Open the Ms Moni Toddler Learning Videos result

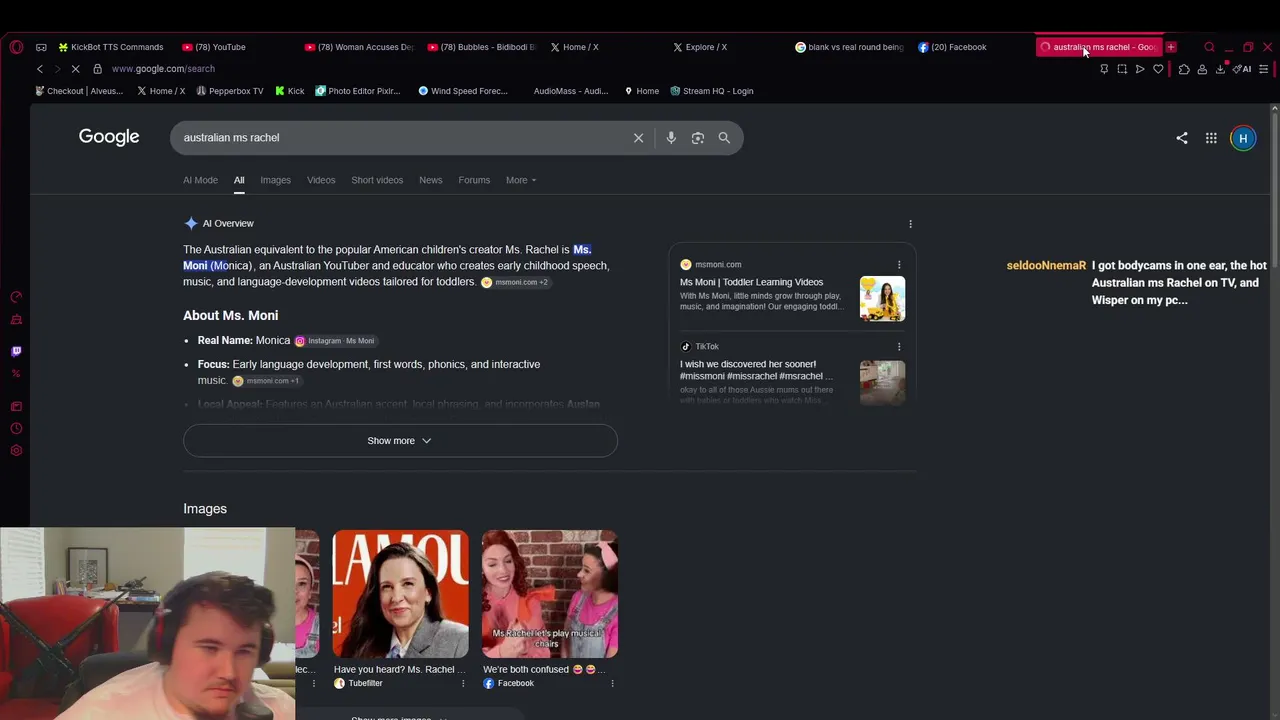click(752, 282)
